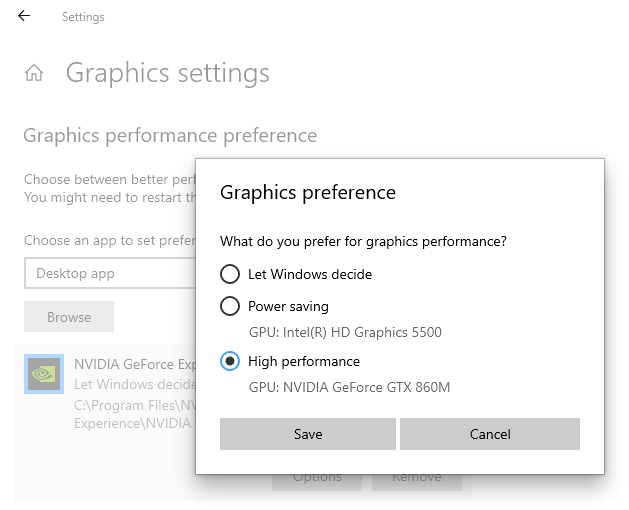Open the Desktop app dropdown

(110, 273)
